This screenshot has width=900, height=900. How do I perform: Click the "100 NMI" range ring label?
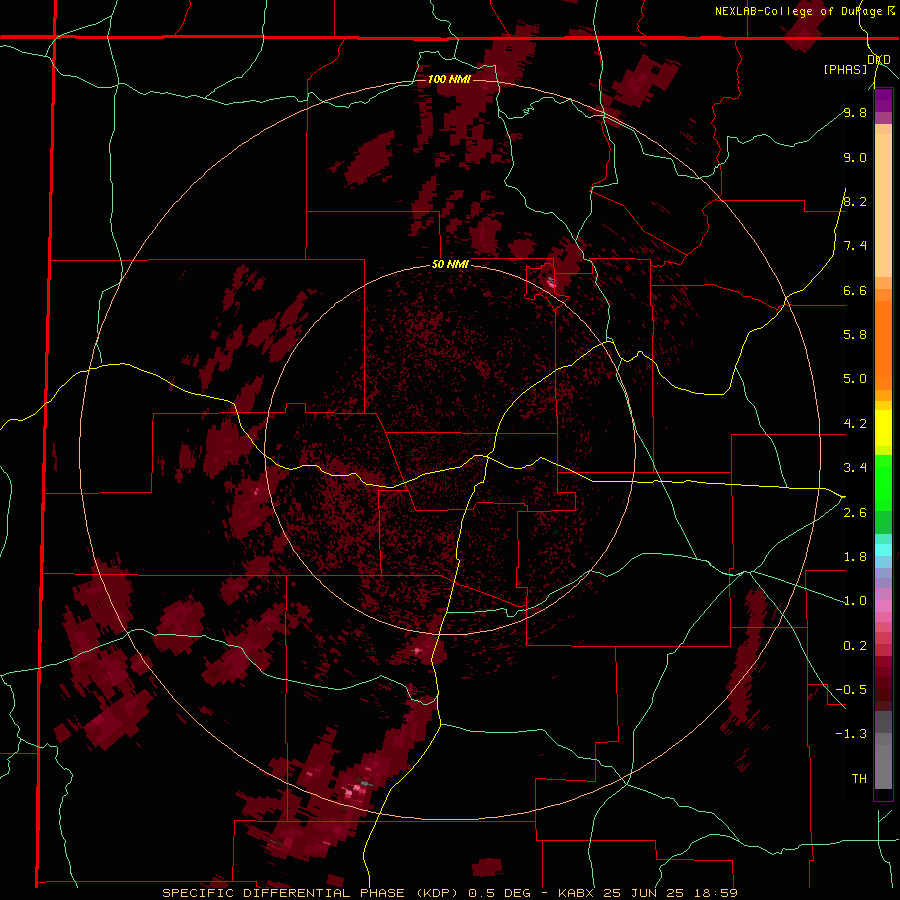449,79
